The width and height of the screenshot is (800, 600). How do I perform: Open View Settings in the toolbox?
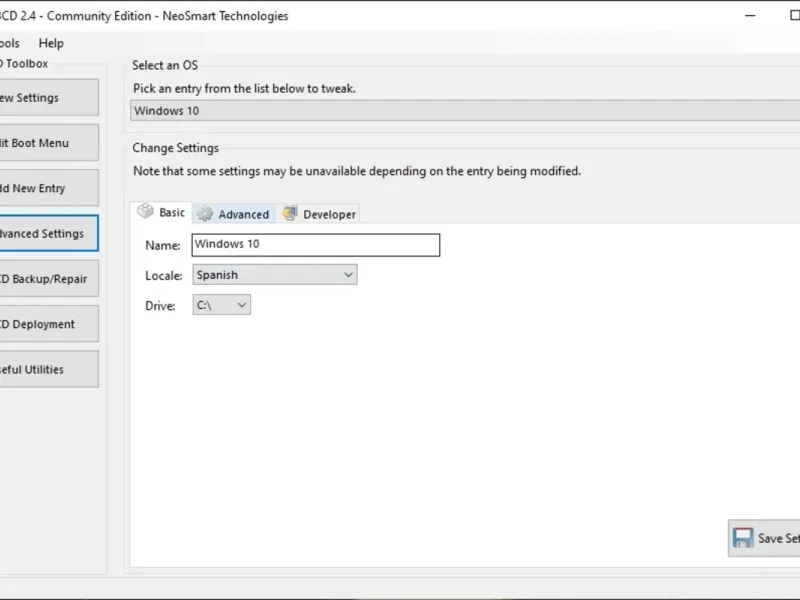[x=49, y=97]
